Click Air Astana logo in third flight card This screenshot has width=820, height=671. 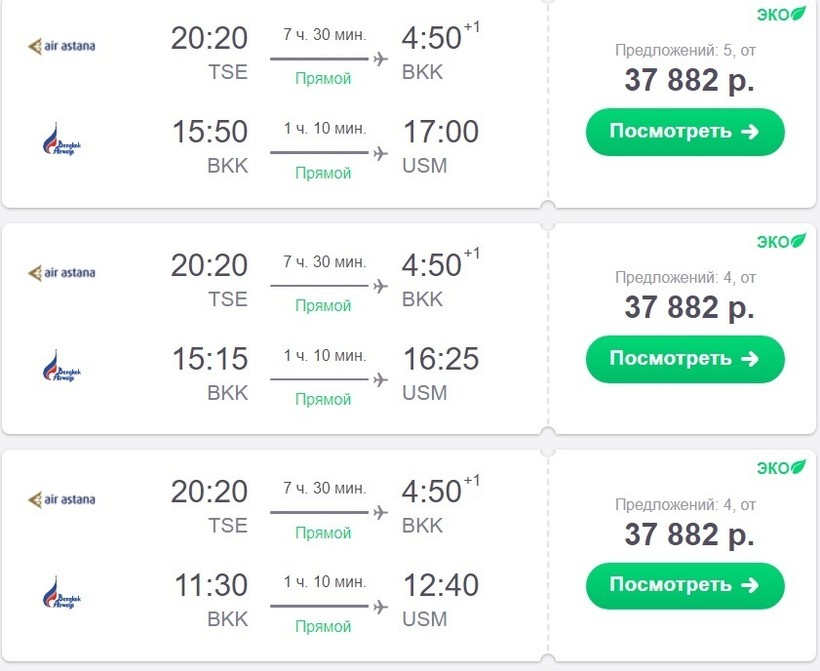pyautogui.click(x=62, y=498)
